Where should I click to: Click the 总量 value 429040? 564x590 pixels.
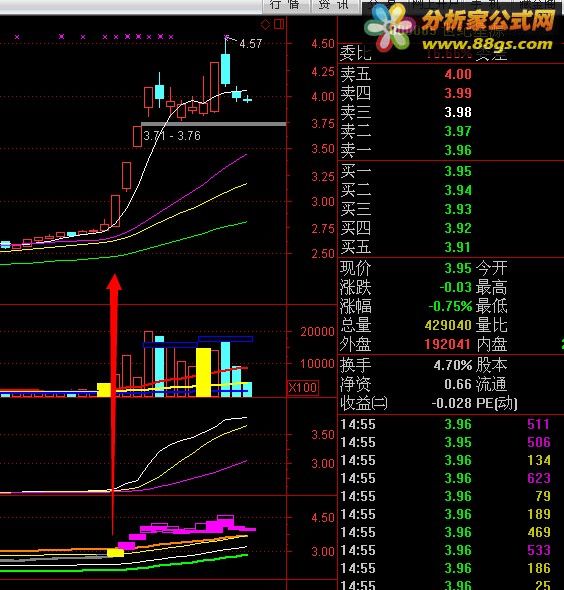point(448,325)
